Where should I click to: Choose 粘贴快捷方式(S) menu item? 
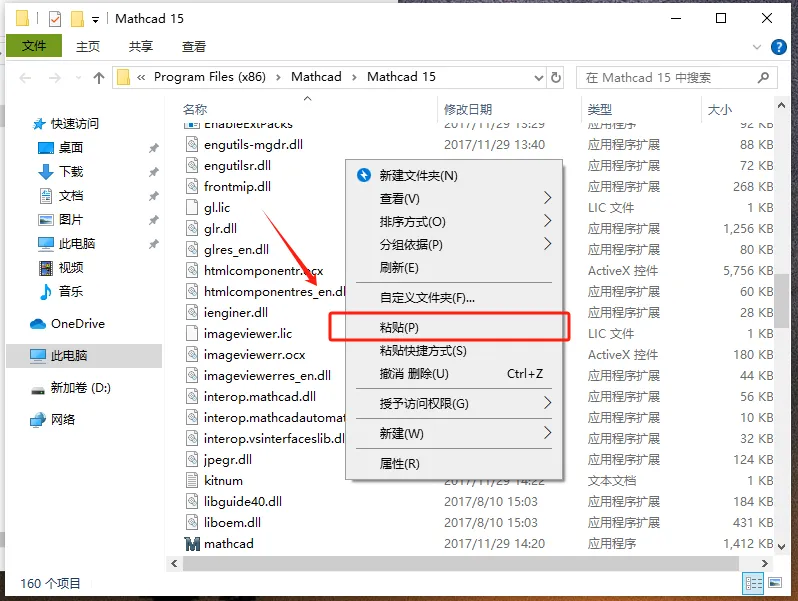(x=454, y=351)
